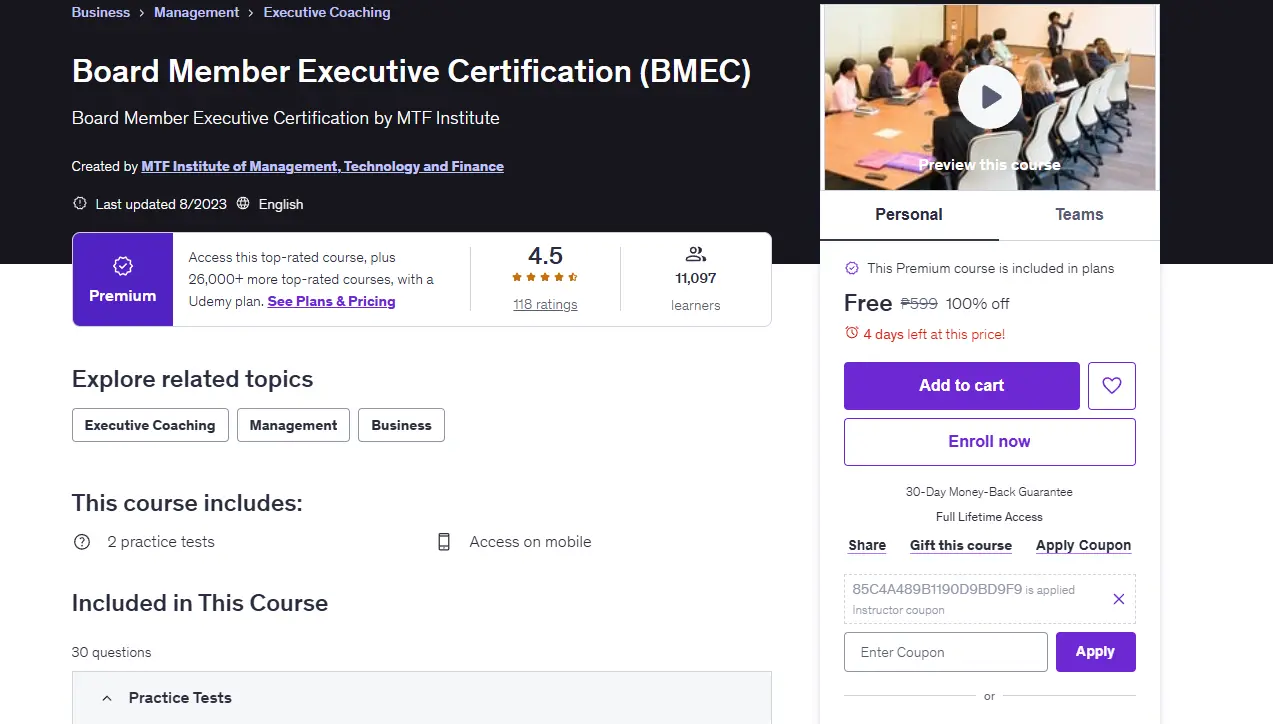
Task: Click the alarm icon beside 4 days left
Action: [852, 333]
